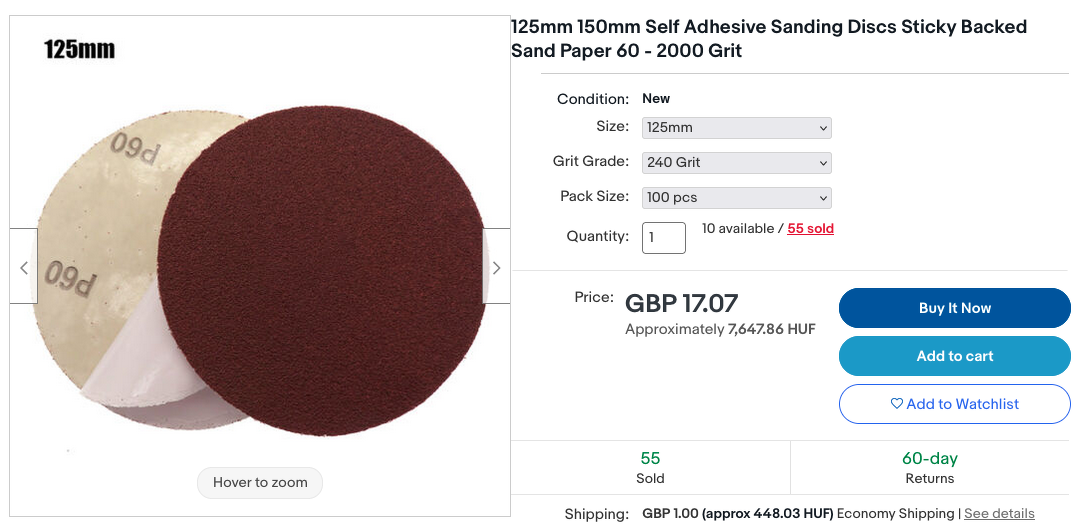Open See details shipping link

click(999, 514)
